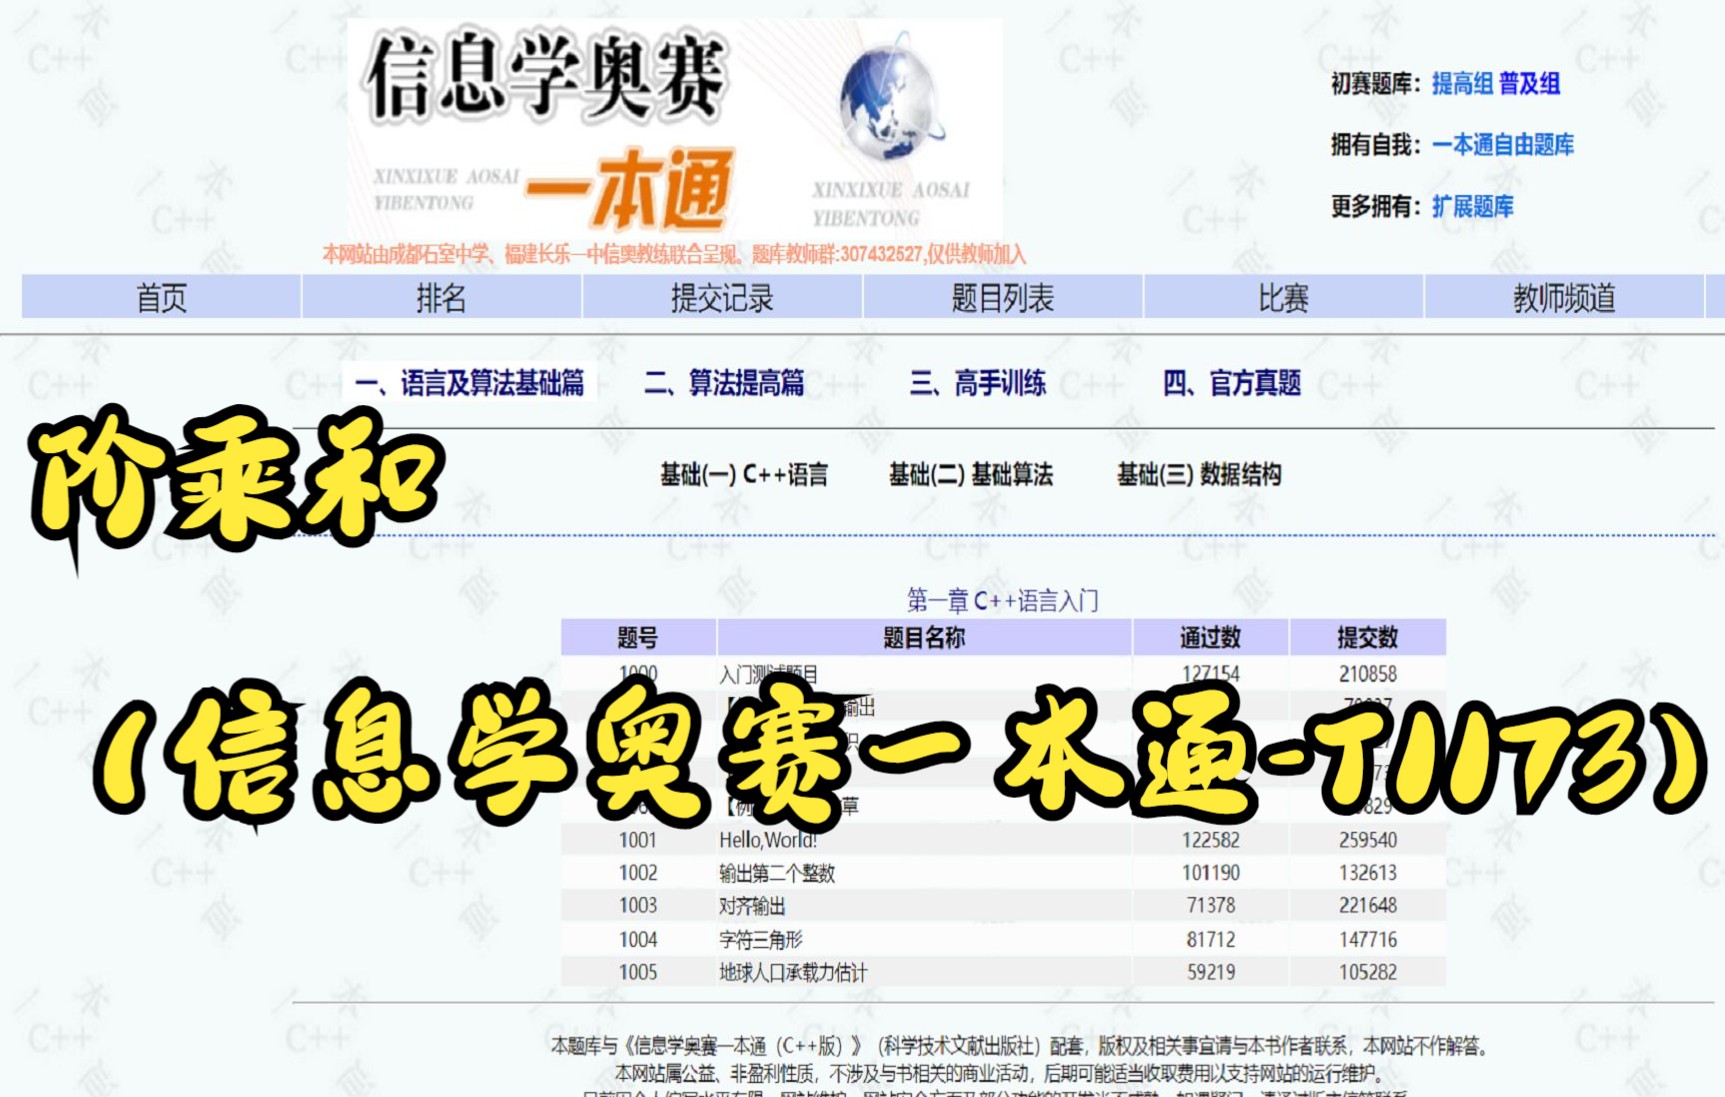The image size is (1725, 1097).
Task: Click the 通过数 column header
Action: coord(1210,638)
